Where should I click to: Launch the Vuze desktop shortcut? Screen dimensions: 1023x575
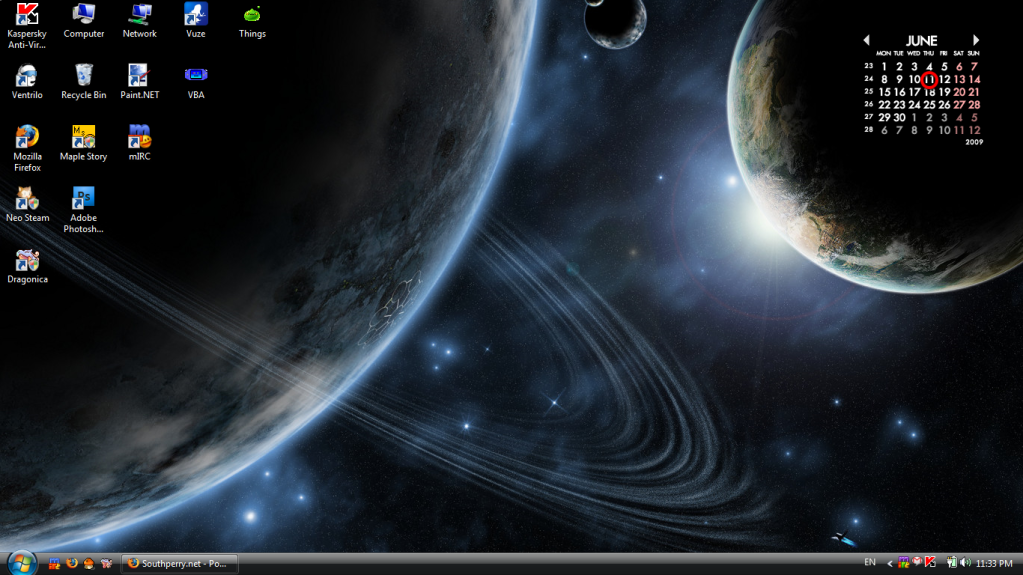click(196, 20)
